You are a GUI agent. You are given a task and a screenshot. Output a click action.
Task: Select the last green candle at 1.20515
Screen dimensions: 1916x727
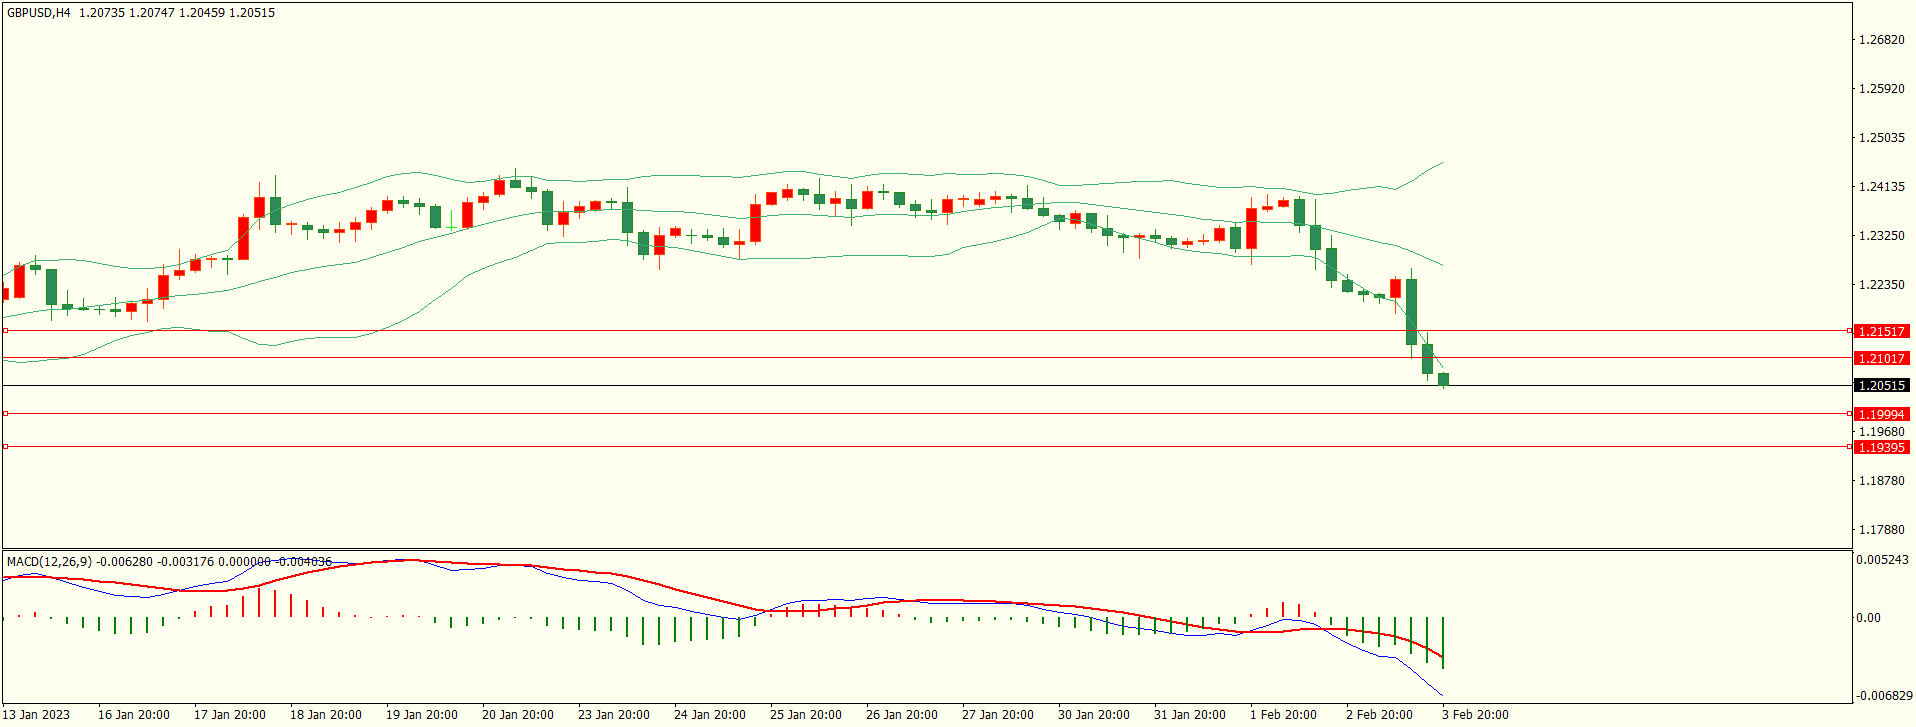point(1443,379)
